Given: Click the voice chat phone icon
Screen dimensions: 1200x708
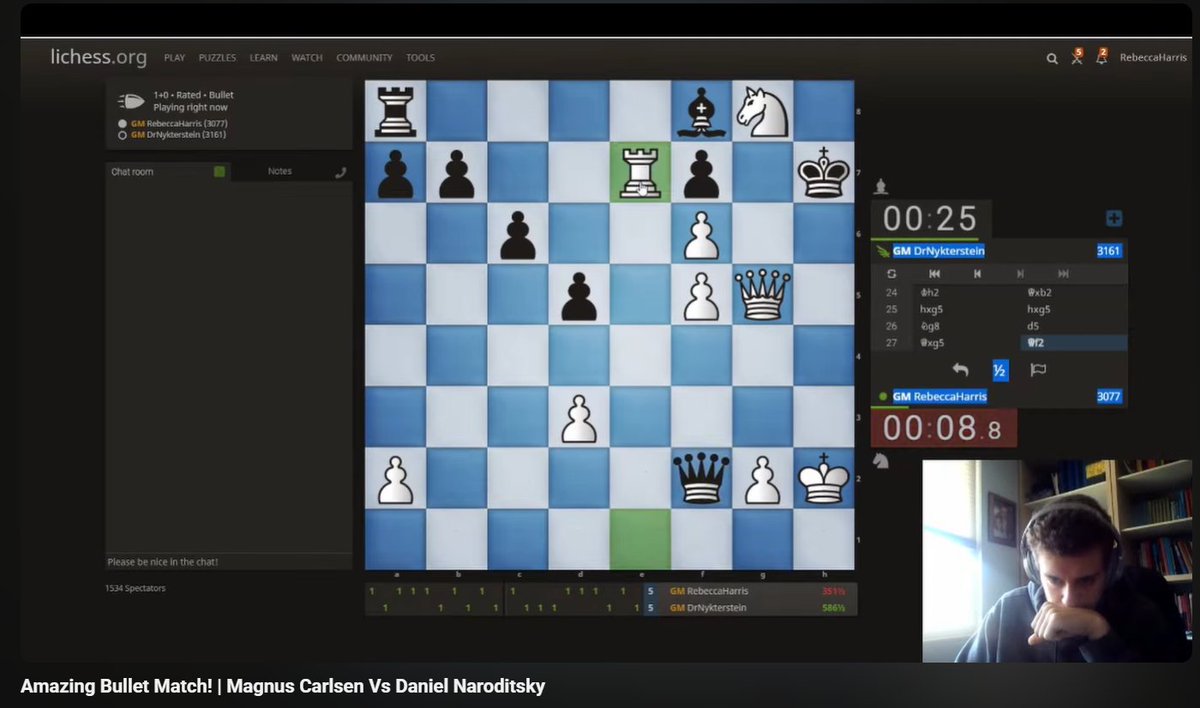Looking at the screenshot, I should (x=341, y=172).
